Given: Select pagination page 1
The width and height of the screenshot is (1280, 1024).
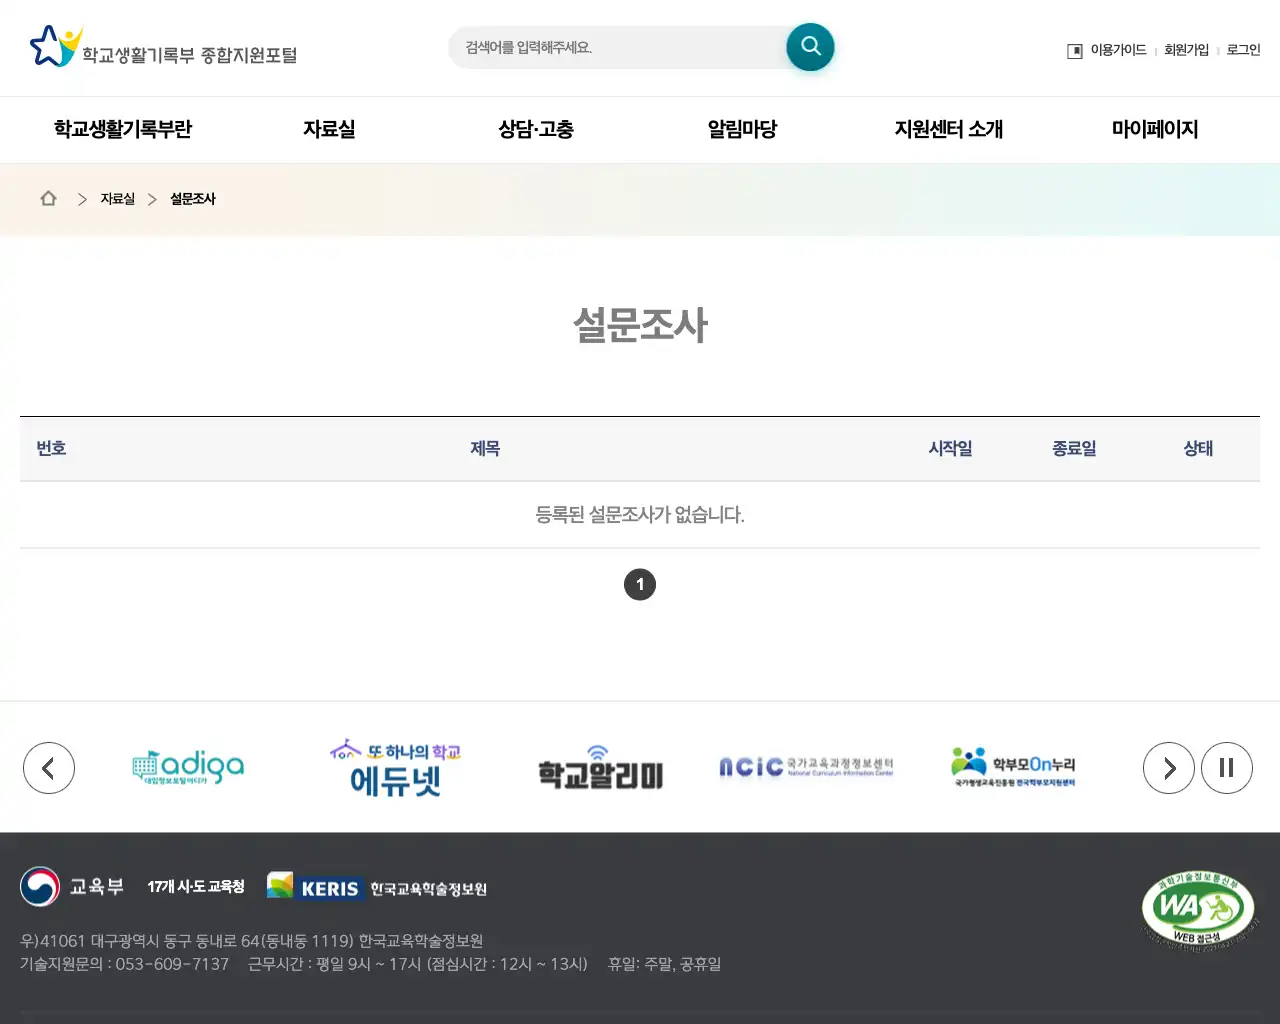Looking at the screenshot, I should click(x=640, y=584).
